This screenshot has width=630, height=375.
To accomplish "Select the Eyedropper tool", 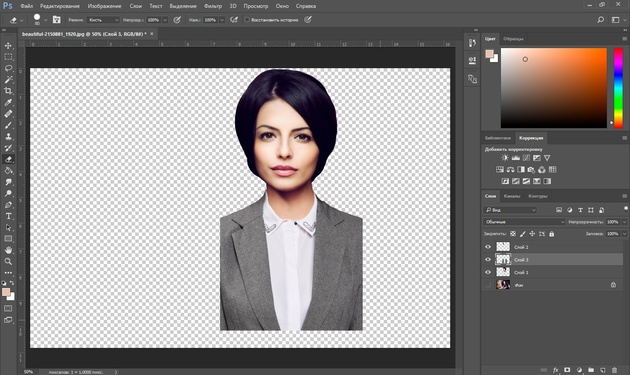I will click(8, 102).
